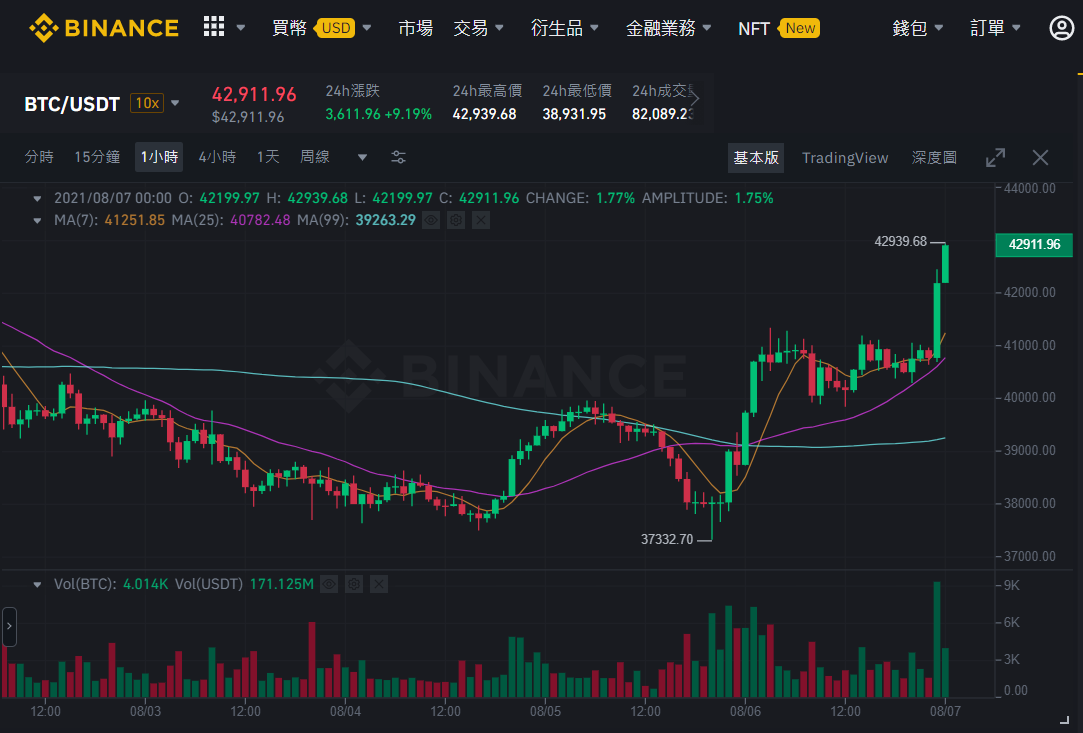Screen dimensions: 1083x733
Task: Expand chart to fullscreen
Action: 995,158
